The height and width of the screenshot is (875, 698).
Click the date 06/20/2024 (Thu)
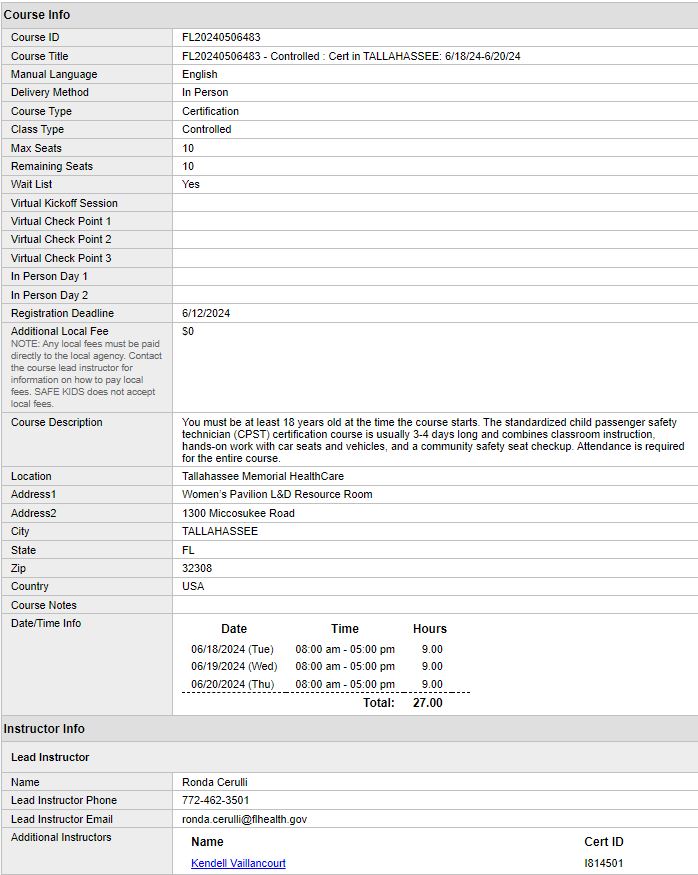pos(233,684)
